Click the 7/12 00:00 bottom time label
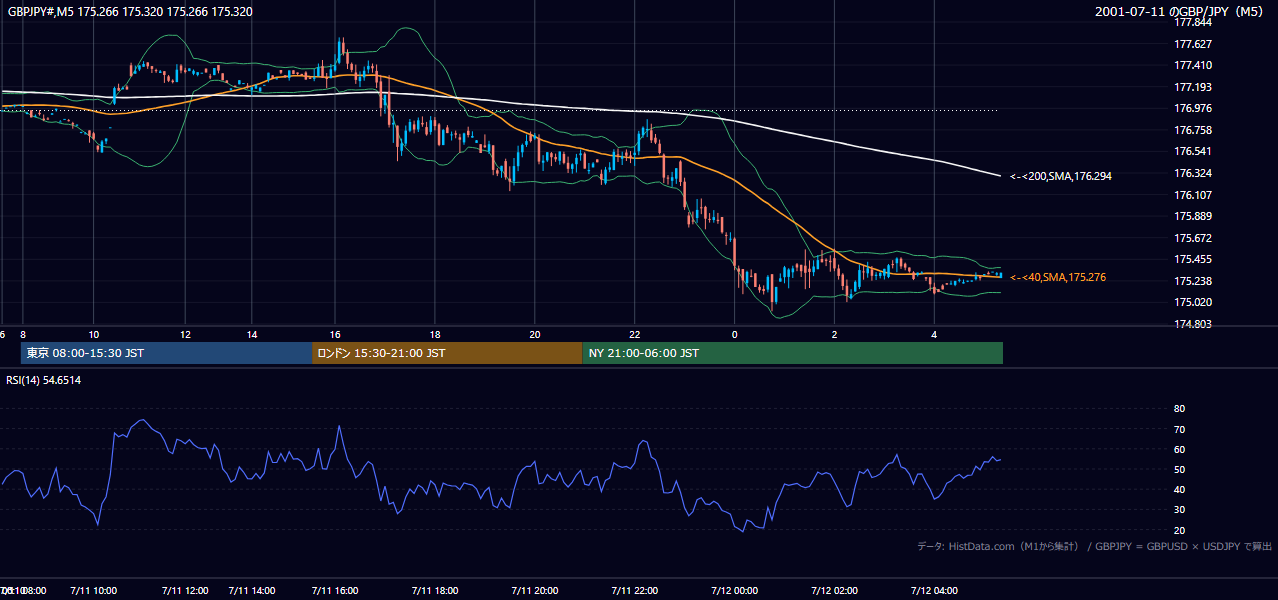The width and height of the screenshot is (1278, 600). pyautogui.click(x=734, y=591)
